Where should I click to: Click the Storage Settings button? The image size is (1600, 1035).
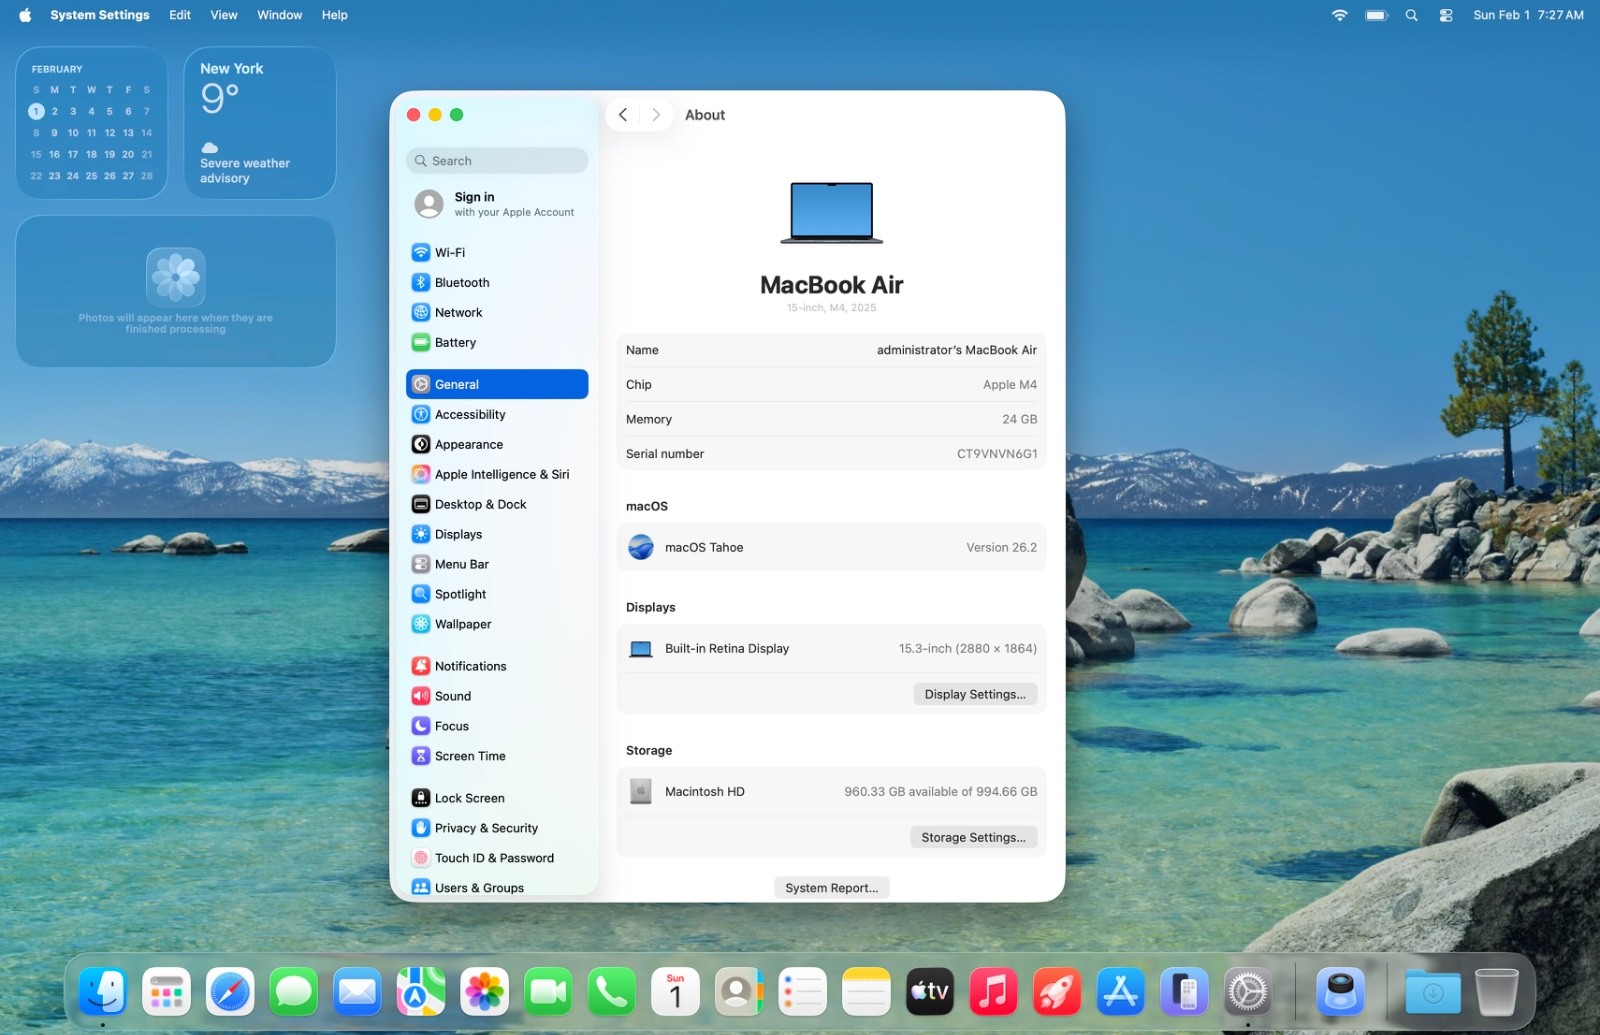(x=972, y=837)
